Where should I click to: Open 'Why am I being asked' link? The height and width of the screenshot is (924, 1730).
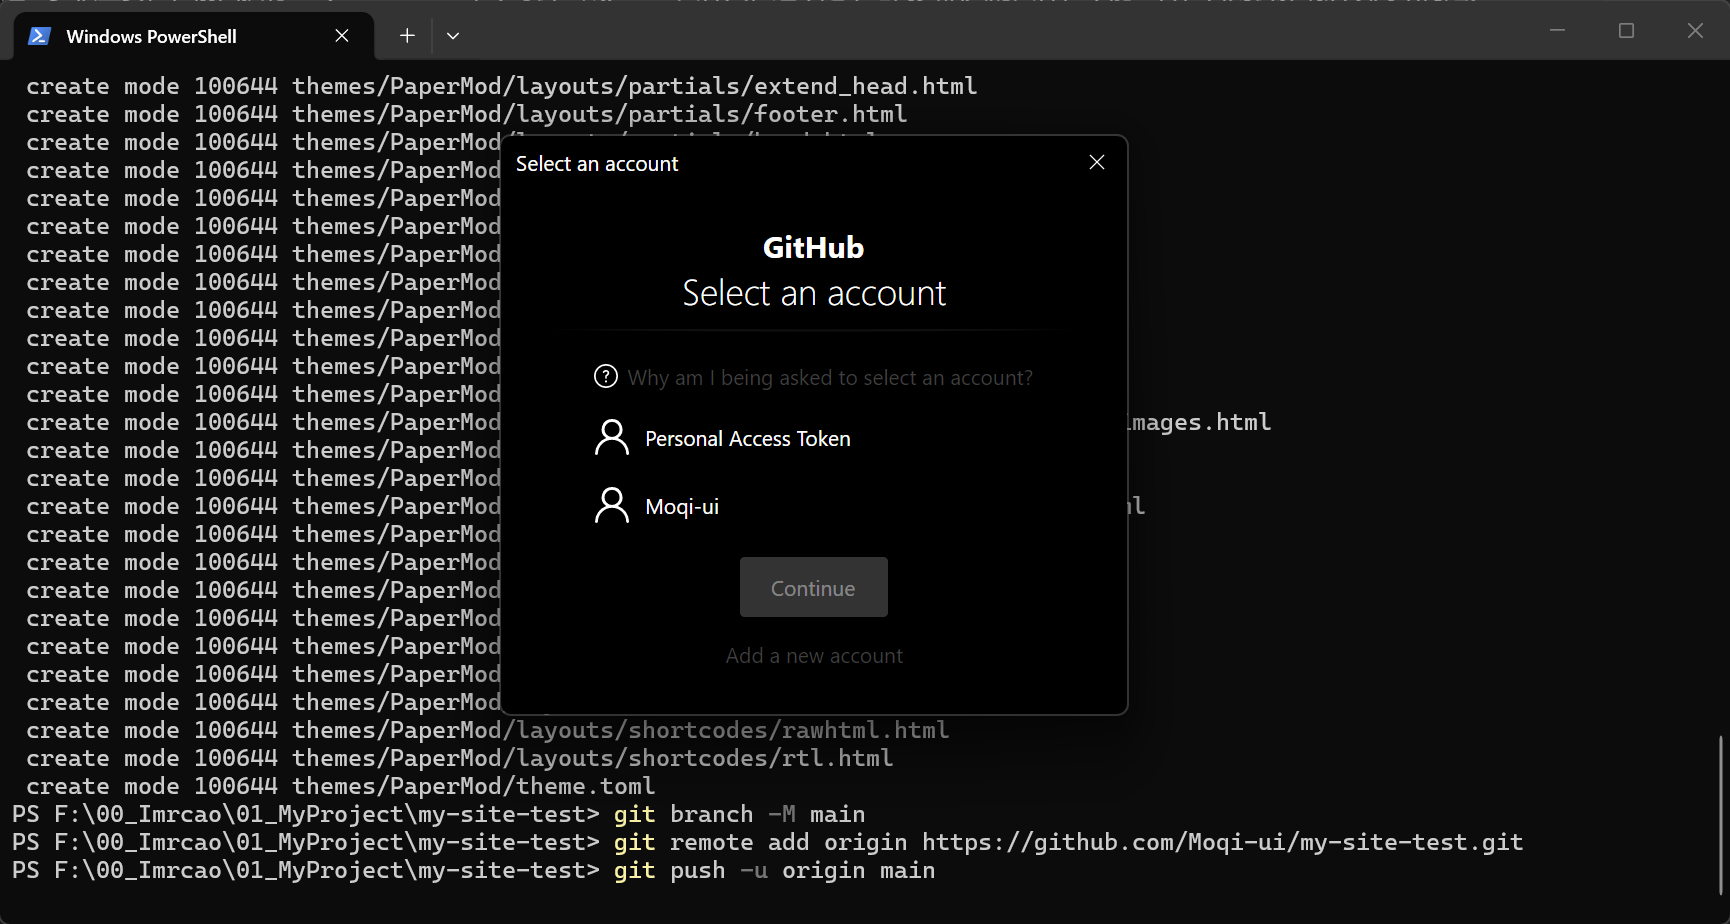[830, 378]
